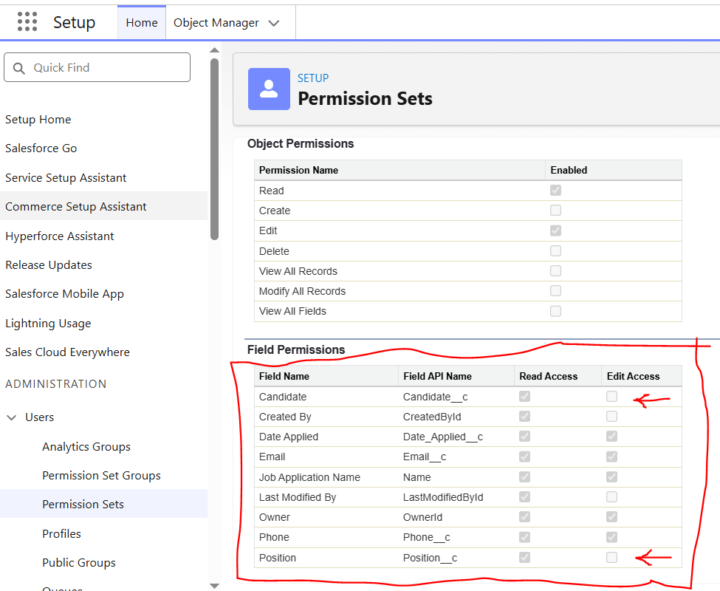Image resolution: width=720 pixels, height=591 pixels.
Task: Uncheck Edit Access for Phone field
Action: [612, 537]
